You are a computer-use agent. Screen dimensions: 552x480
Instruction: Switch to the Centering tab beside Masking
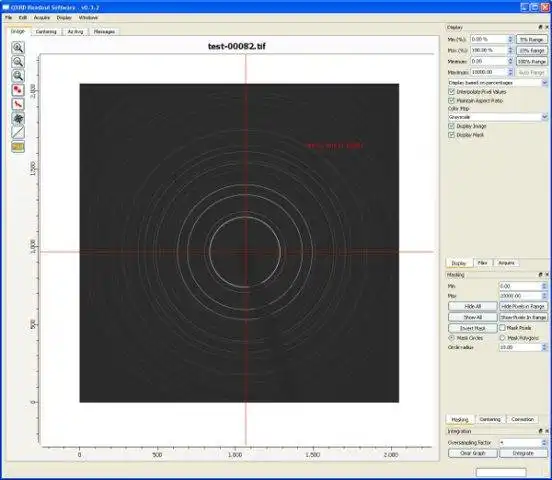point(490,419)
